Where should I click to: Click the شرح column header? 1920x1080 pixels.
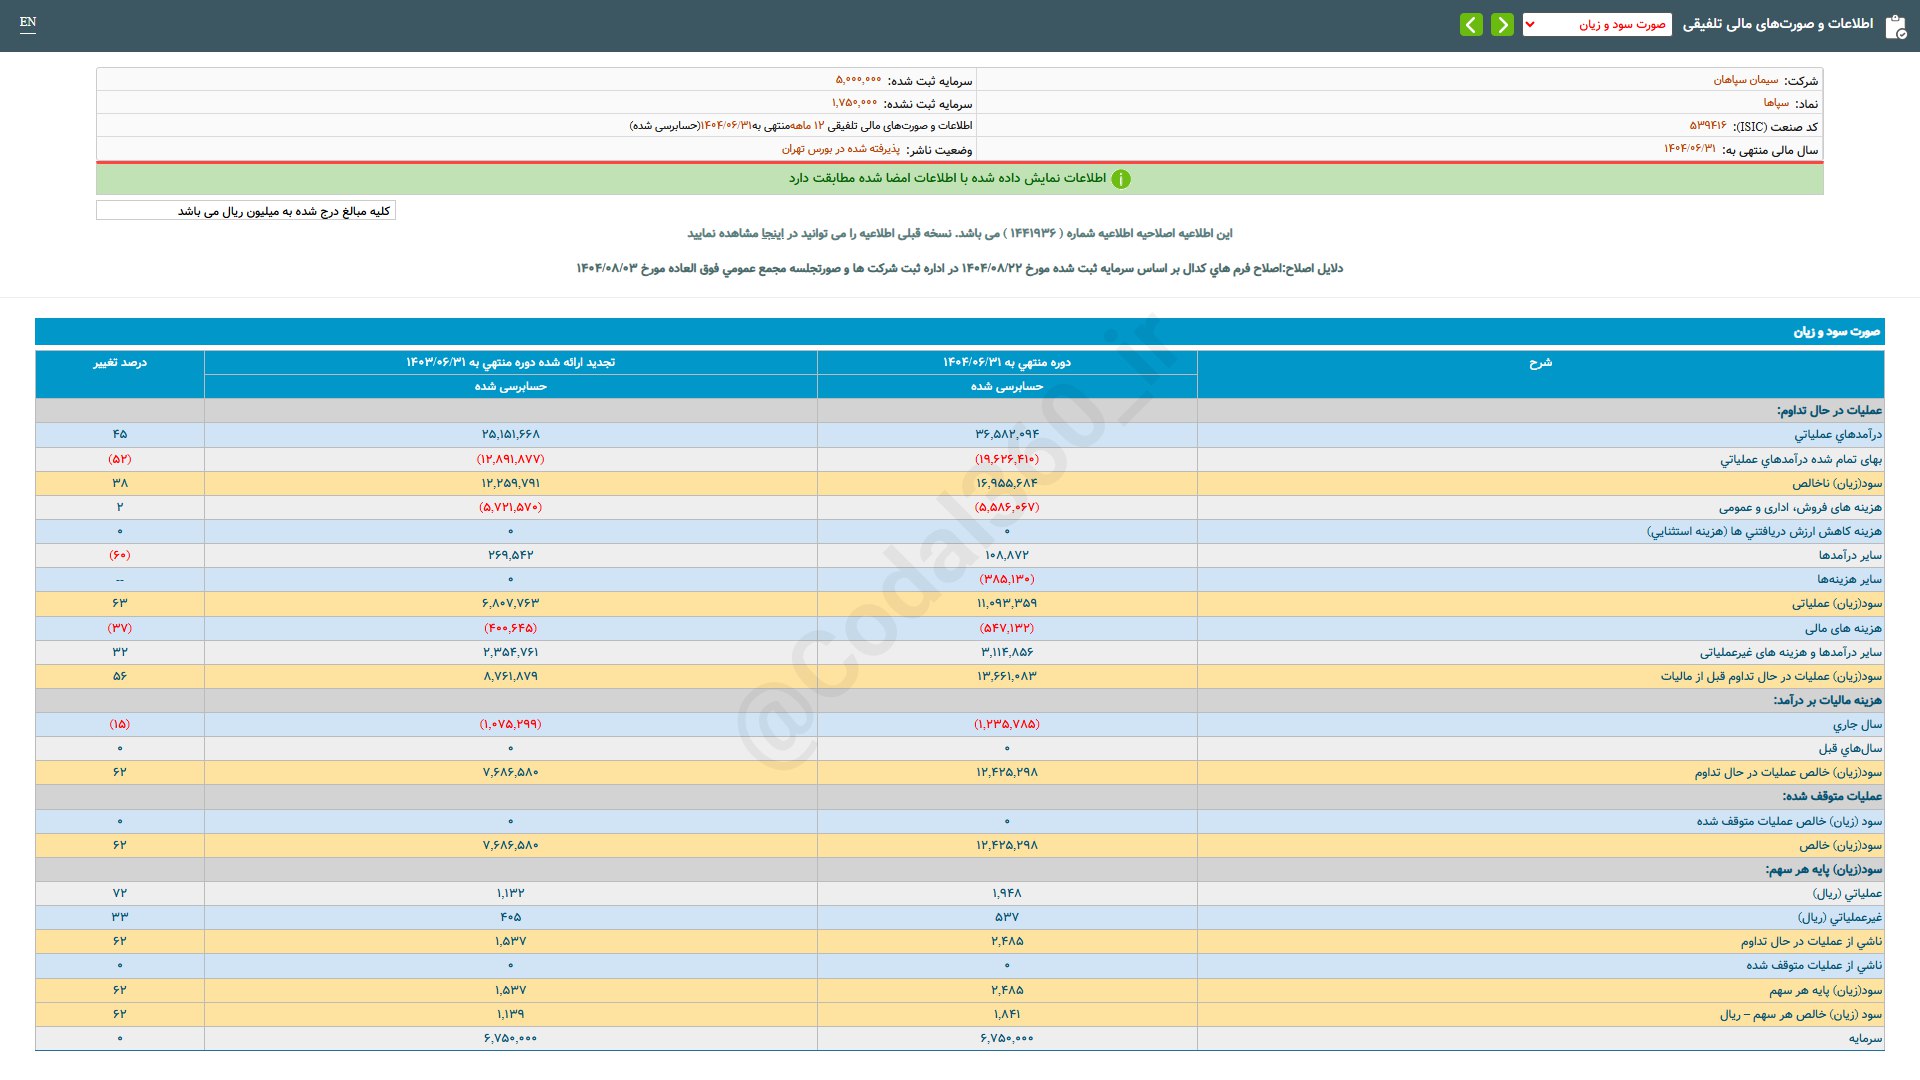[x=1540, y=363]
